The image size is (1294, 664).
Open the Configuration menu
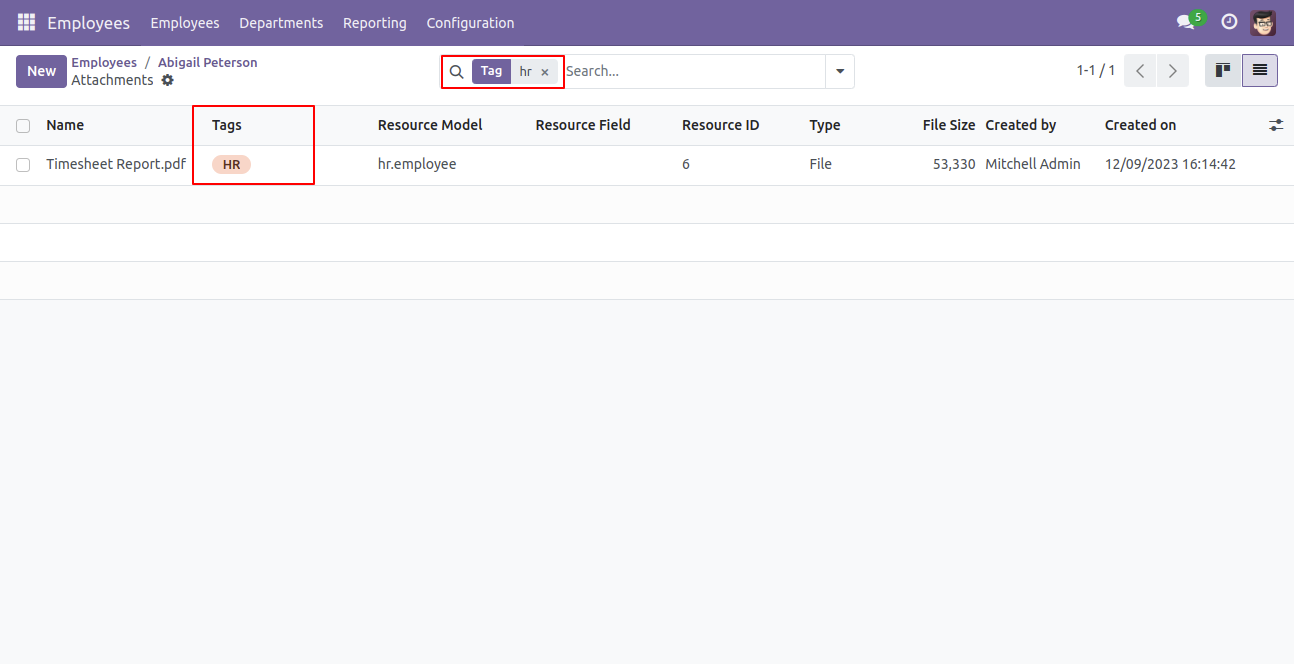point(470,22)
